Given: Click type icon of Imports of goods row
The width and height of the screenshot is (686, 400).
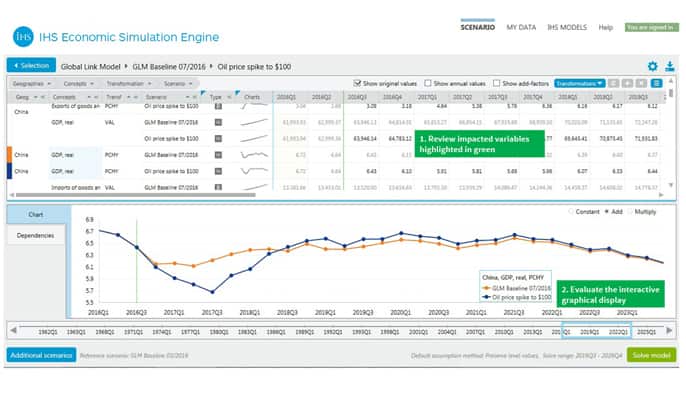Looking at the screenshot, I should pyautogui.click(x=218, y=187).
